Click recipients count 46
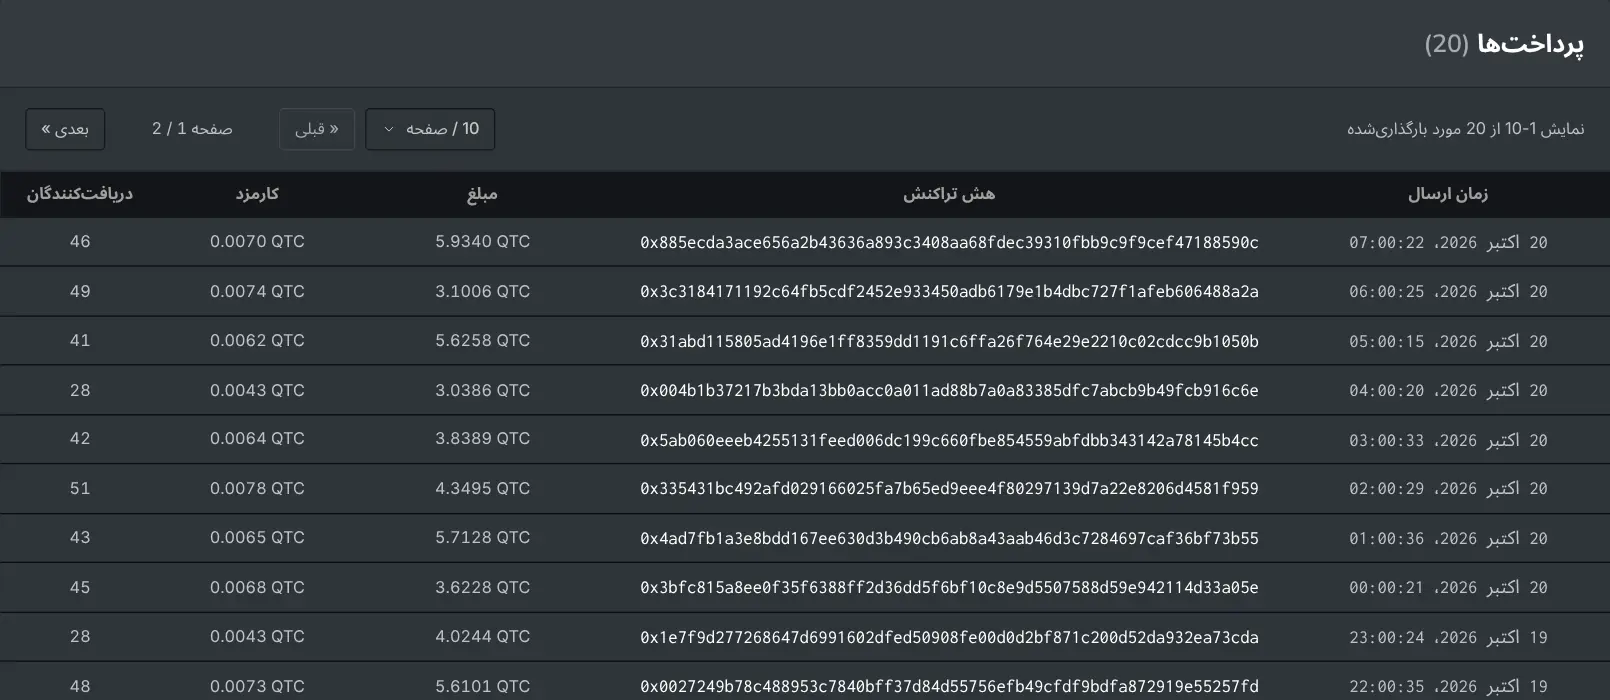The width and height of the screenshot is (1610, 700). coord(80,242)
